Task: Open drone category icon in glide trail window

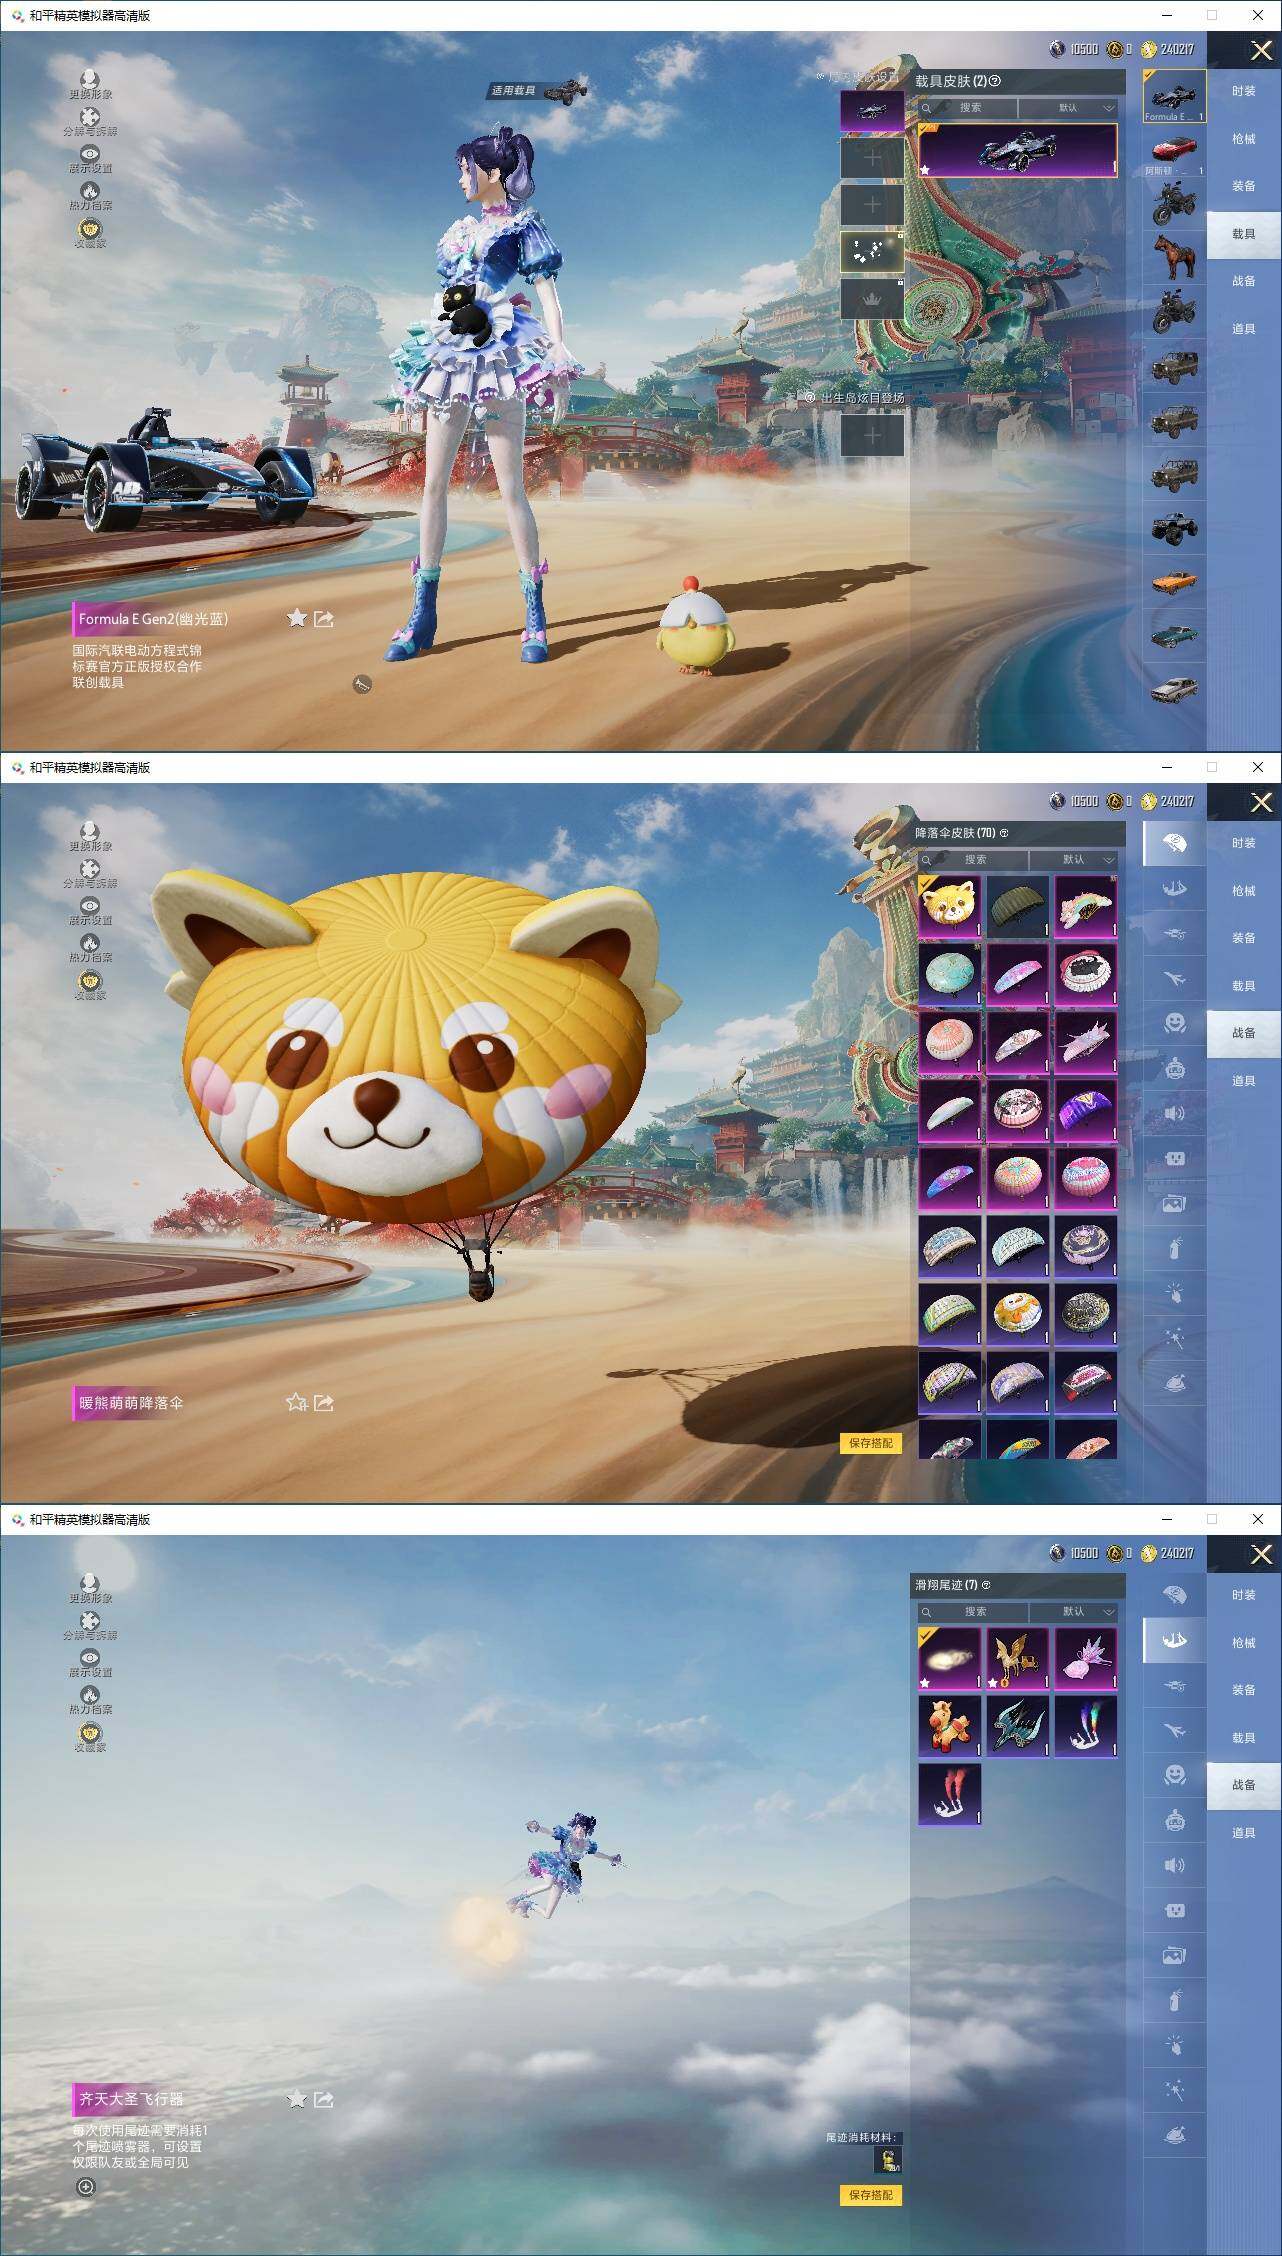Action: pos(1175,1685)
